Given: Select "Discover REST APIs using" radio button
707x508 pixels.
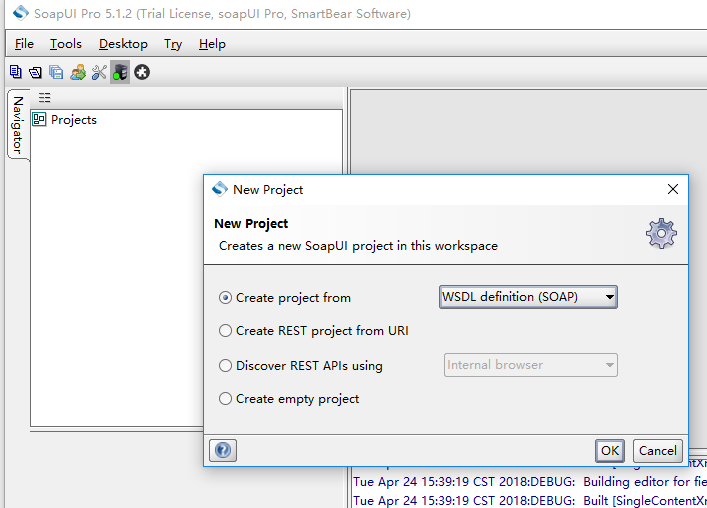Looking at the screenshot, I should click(225, 365).
